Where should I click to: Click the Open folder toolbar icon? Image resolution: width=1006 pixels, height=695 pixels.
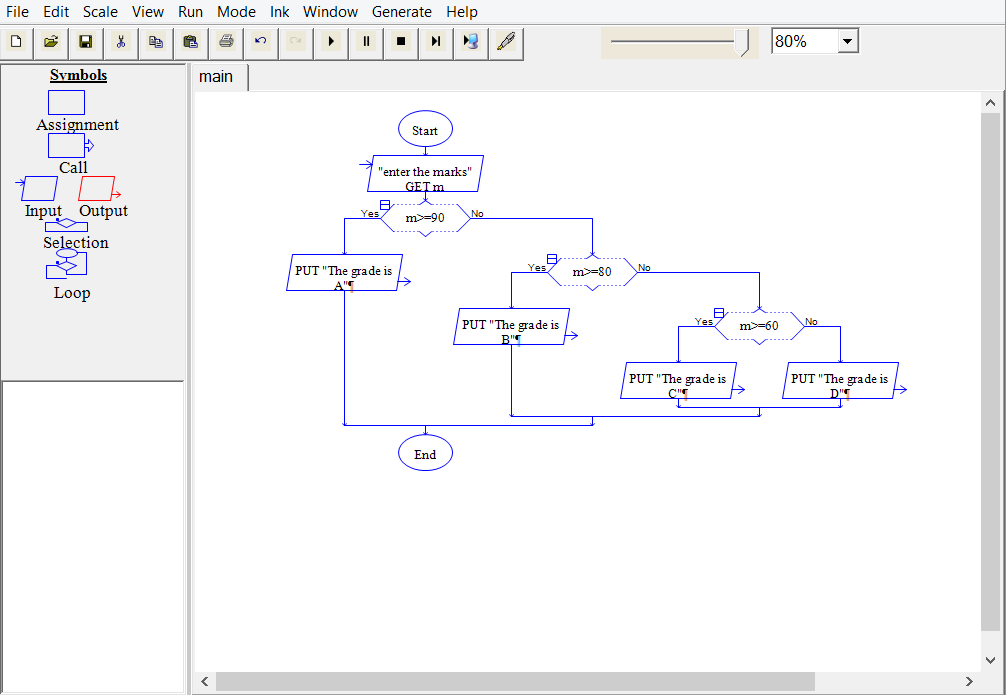coord(50,42)
